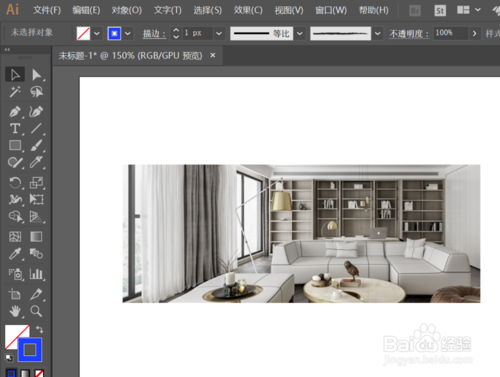Open 编辑(E) menu
Screen dimensions: 500x377
click(x=86, y=10)
